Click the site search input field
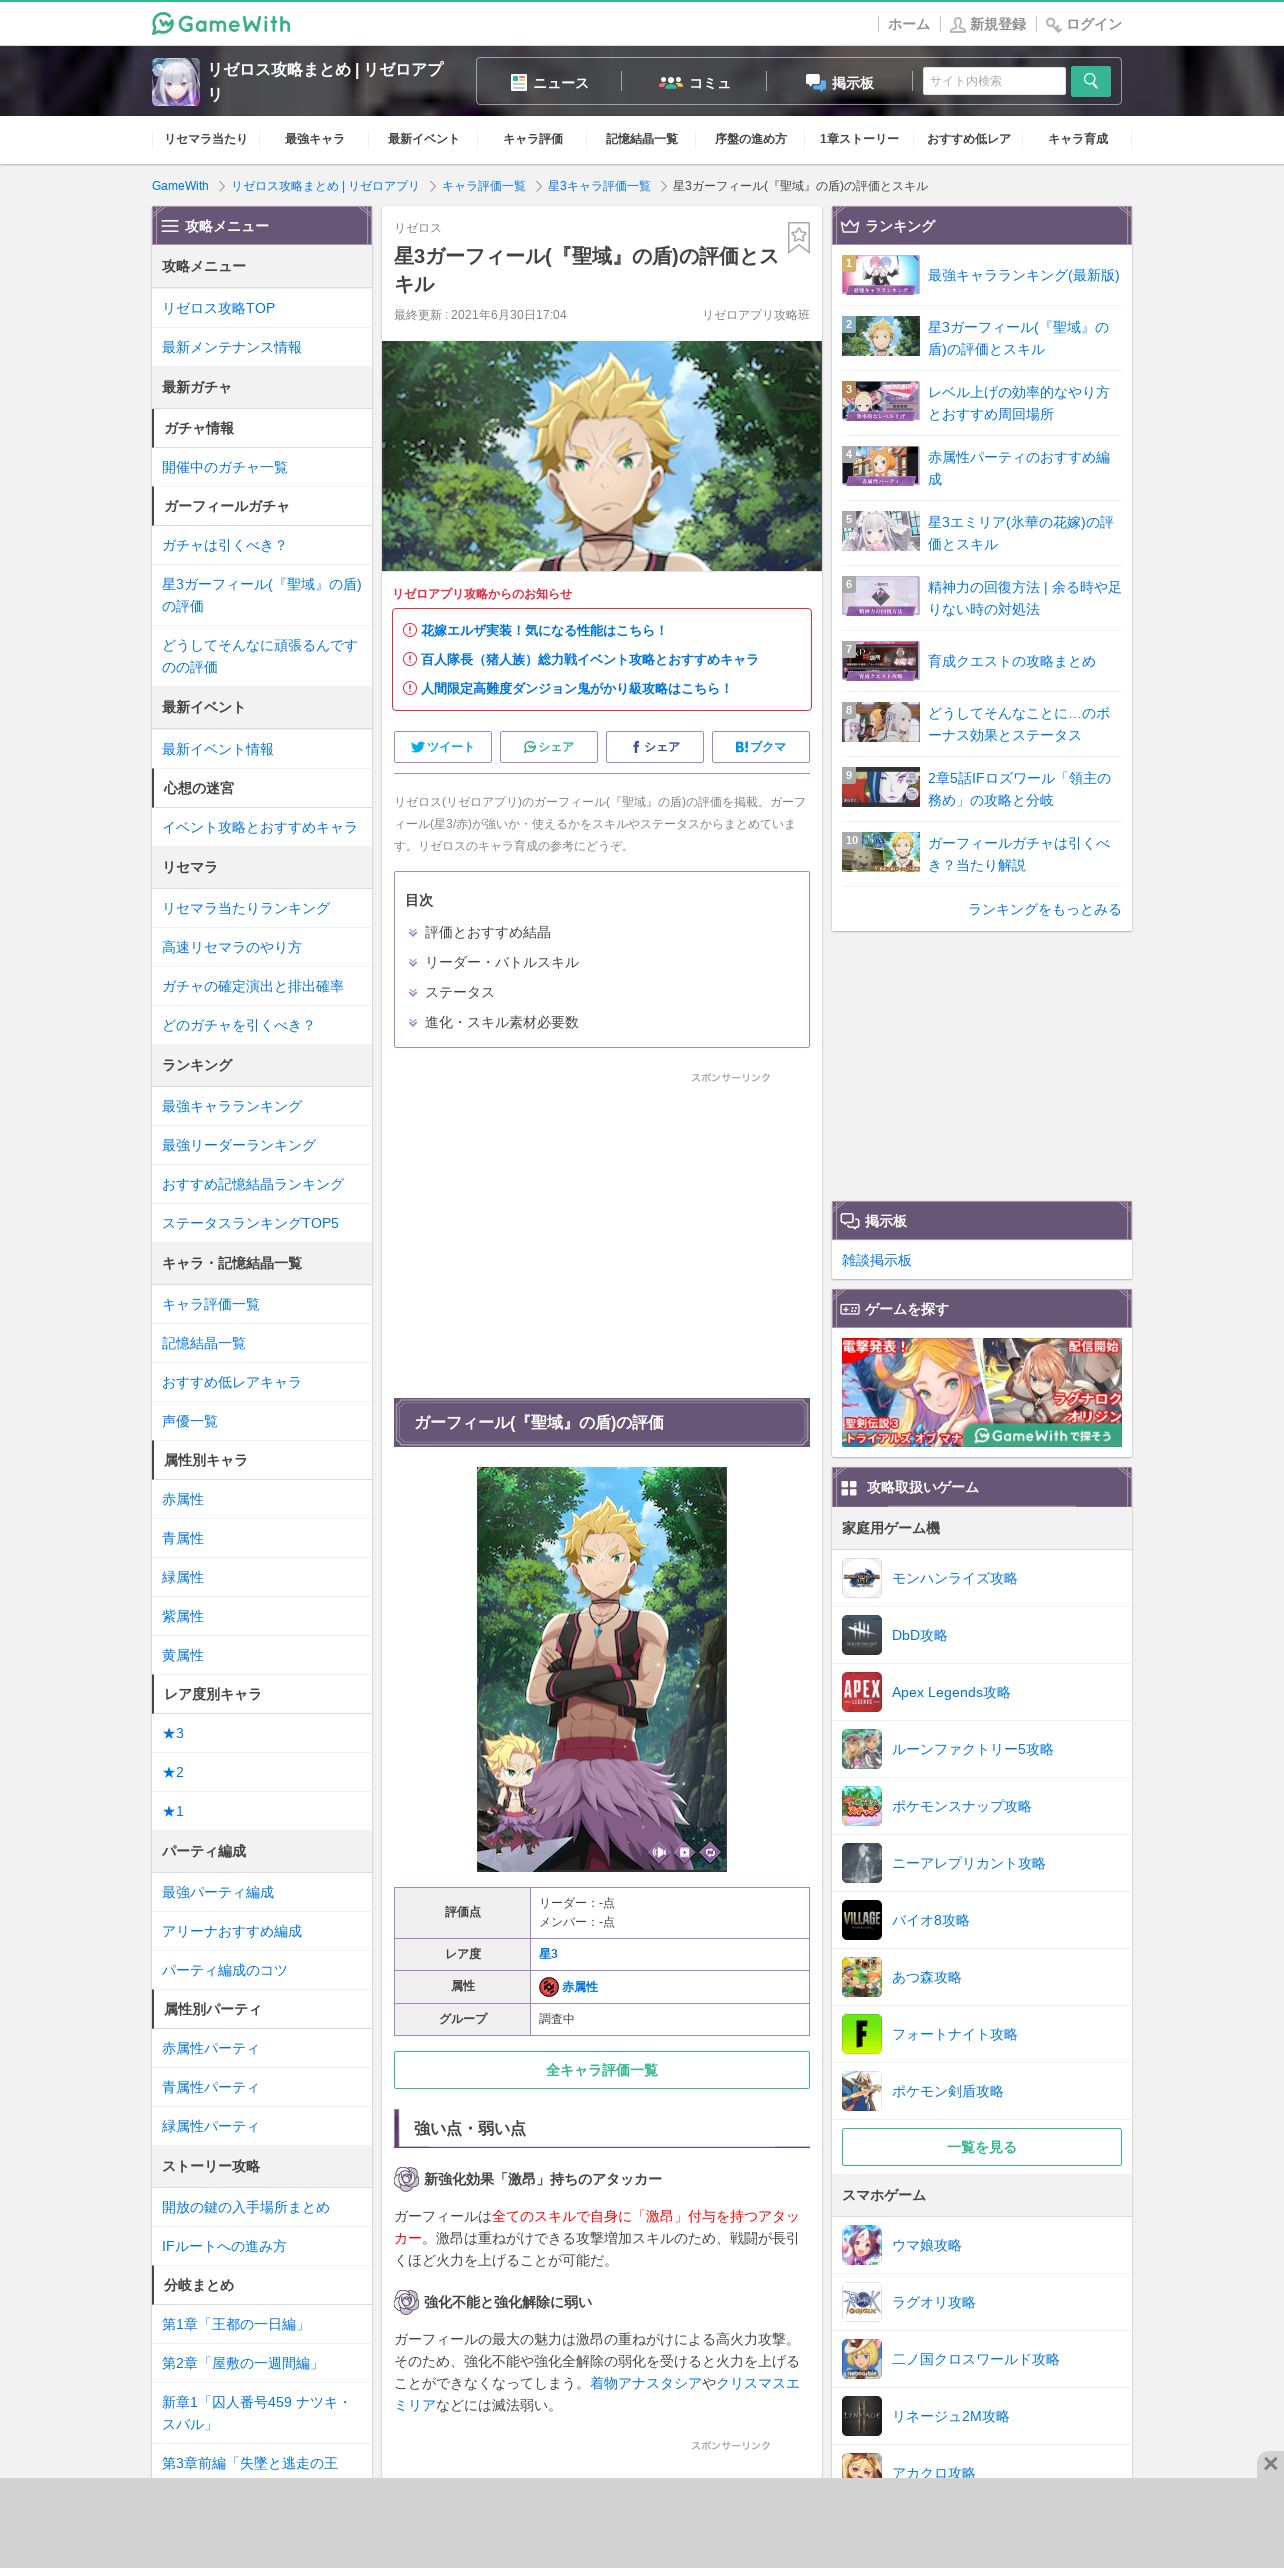1284x2568 pixels. tap(994, 81)
